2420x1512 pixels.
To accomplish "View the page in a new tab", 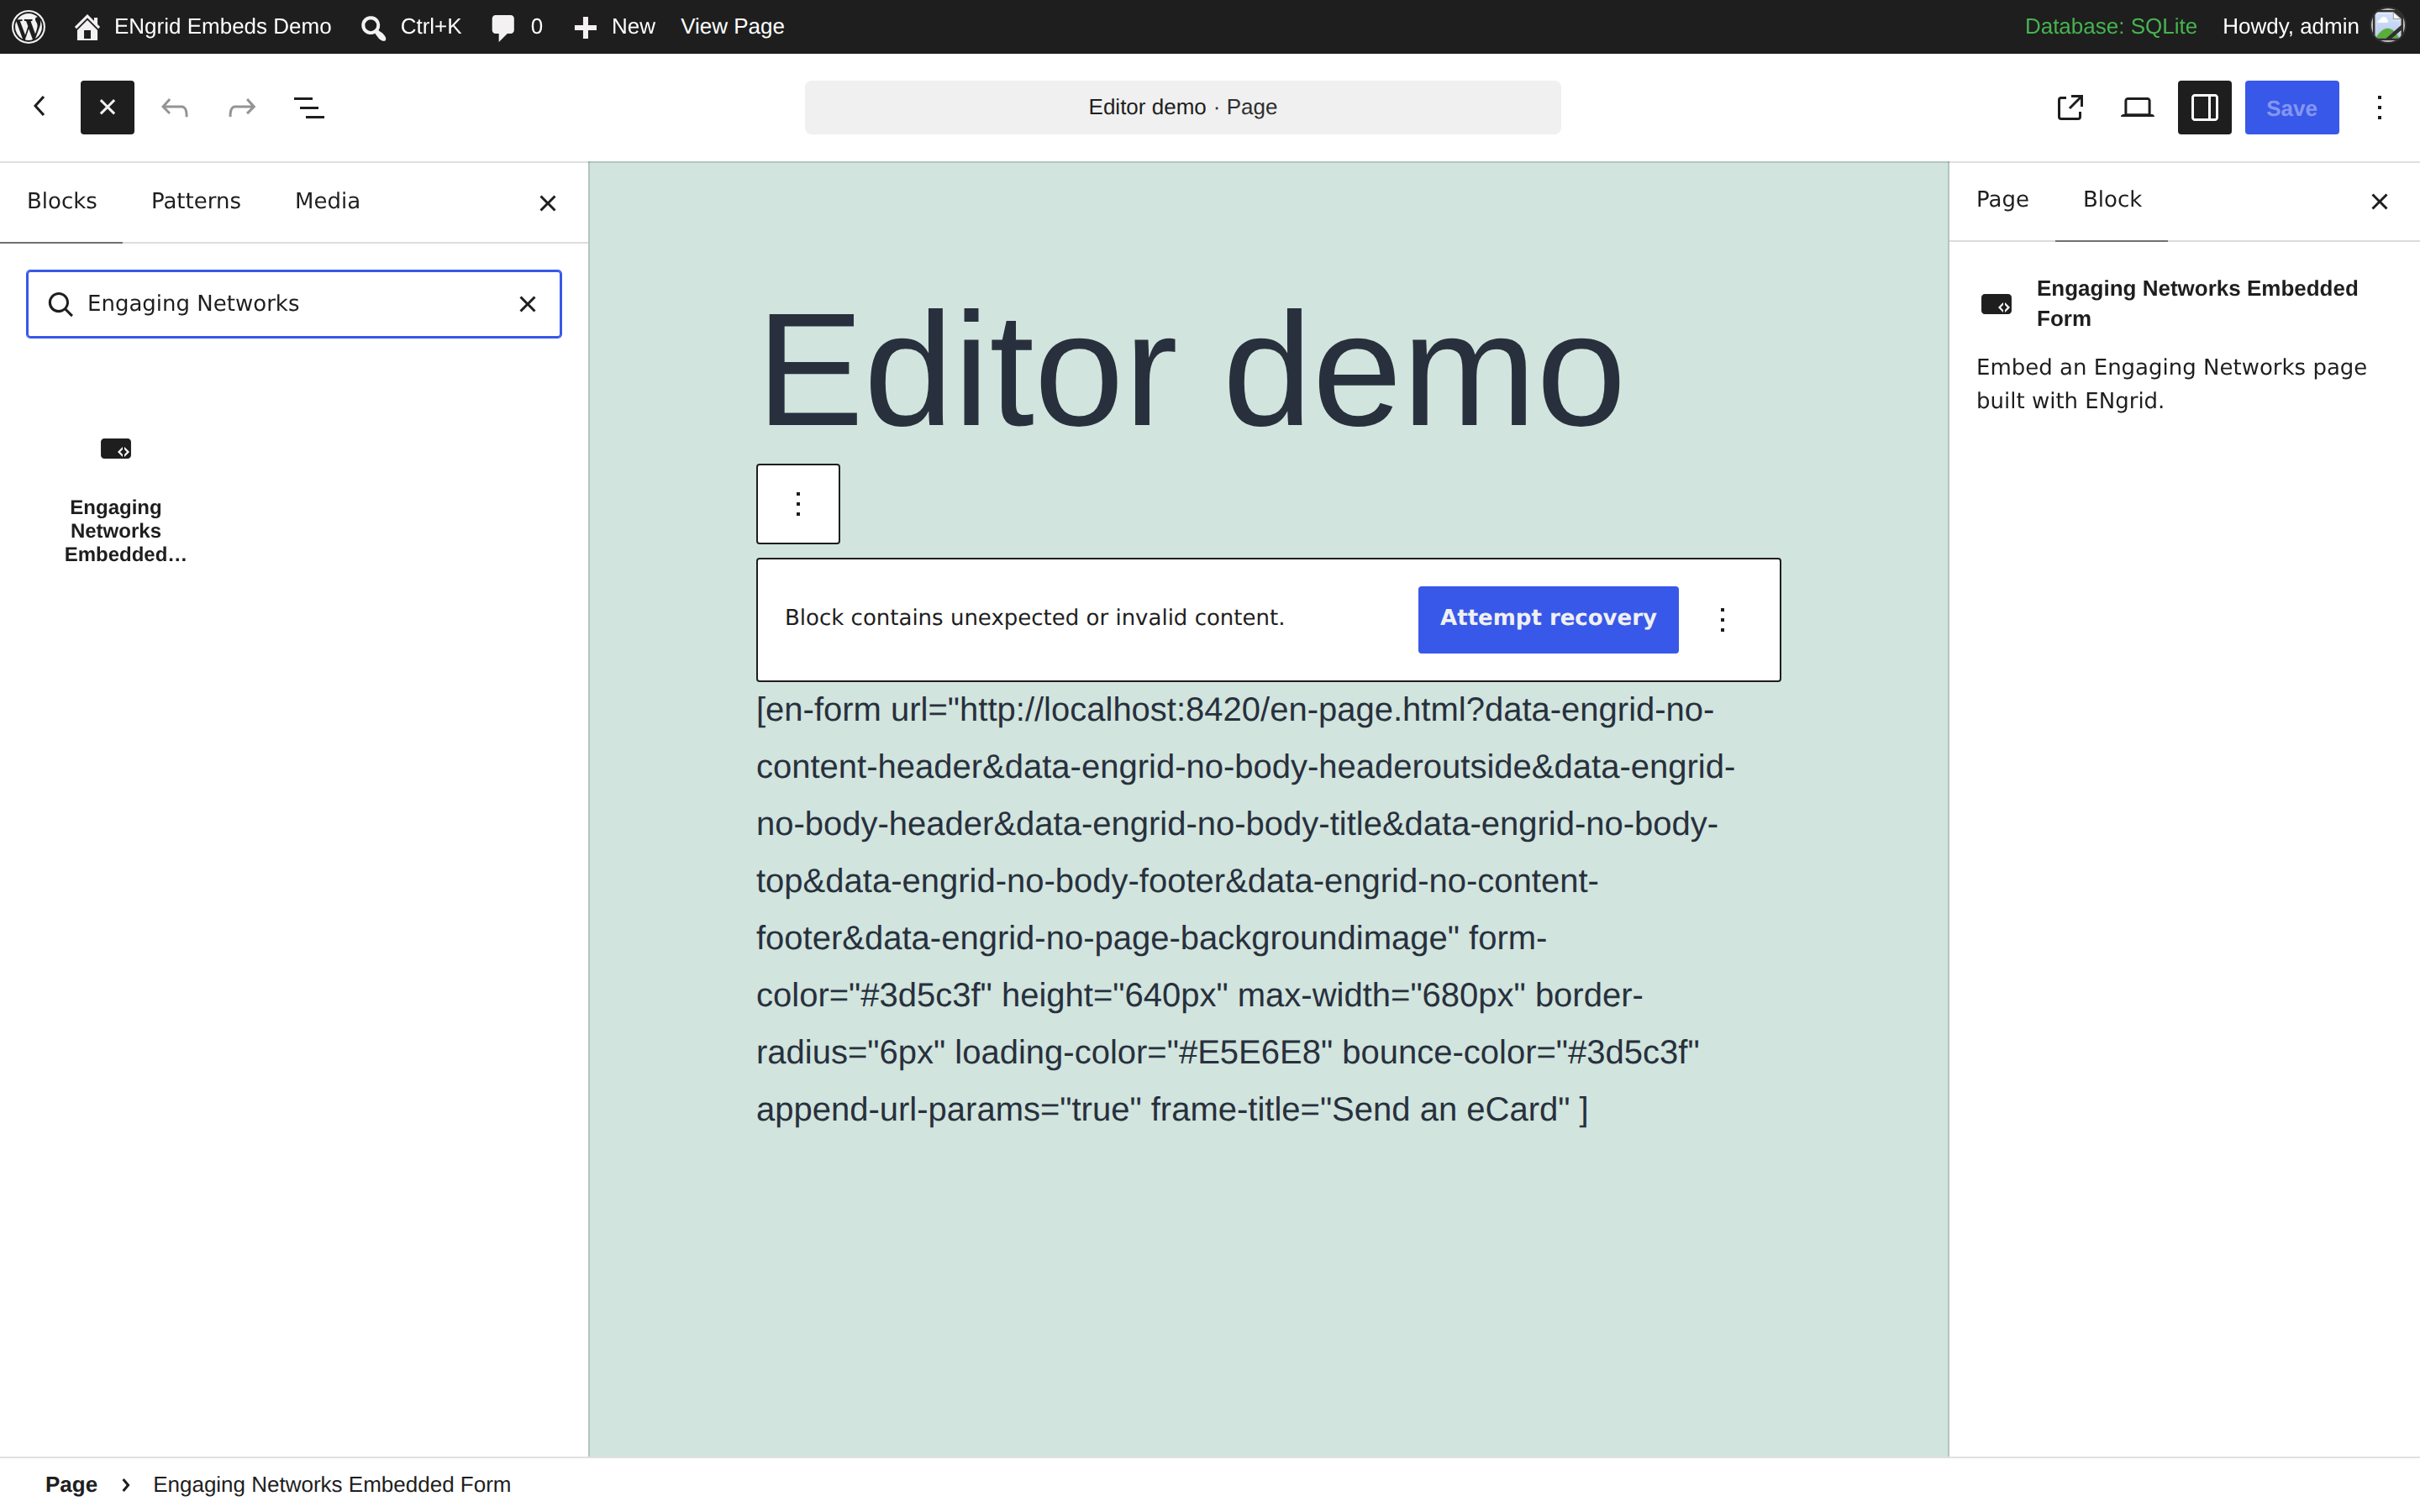I will (2070, 107).
